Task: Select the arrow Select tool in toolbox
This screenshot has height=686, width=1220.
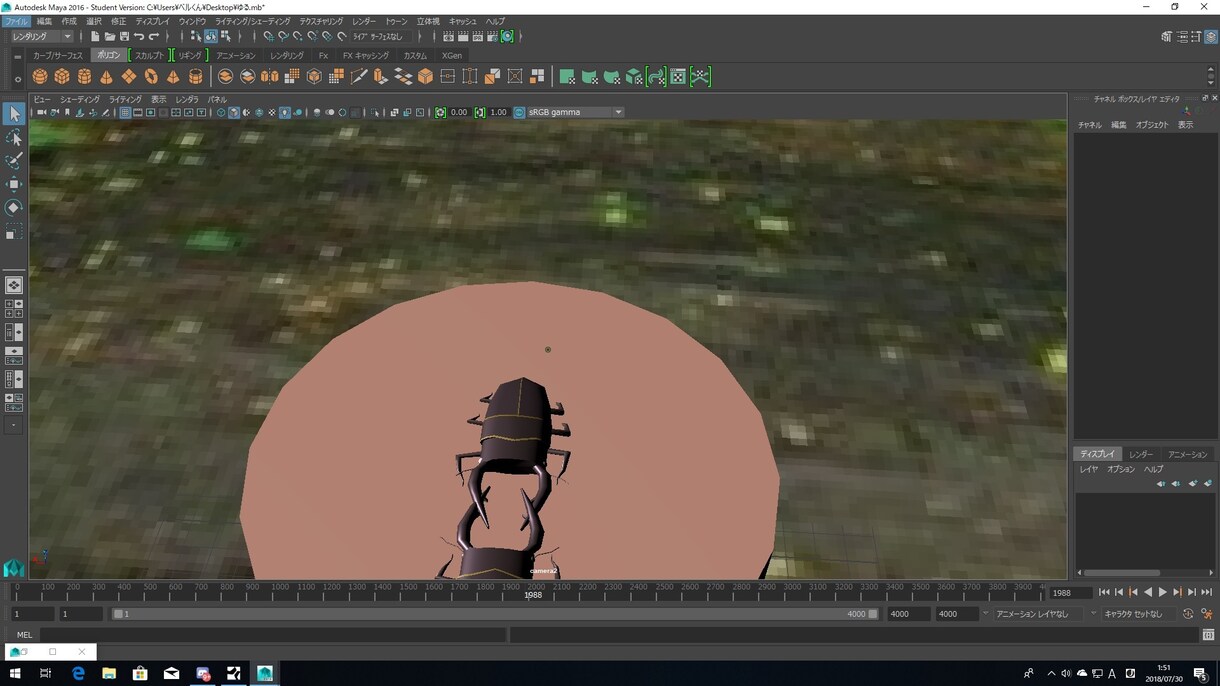Action: click(x=14, y=114)
